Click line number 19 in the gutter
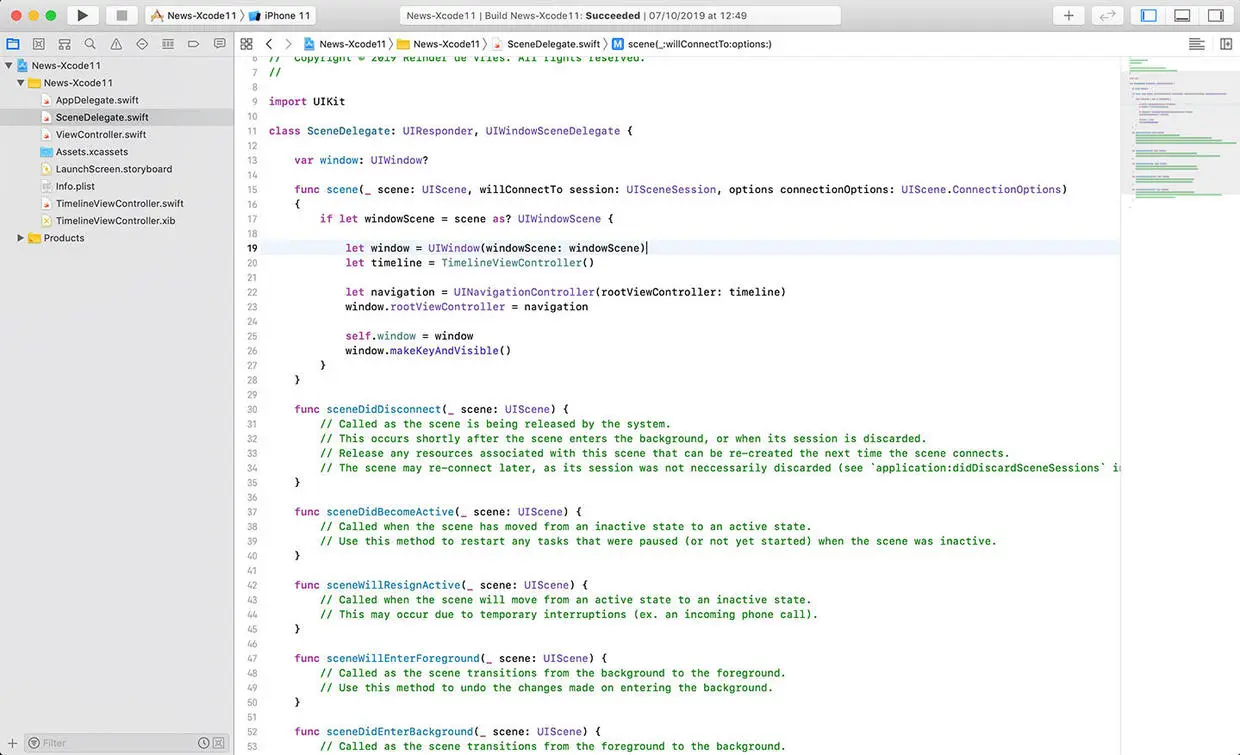The image size is (1240, 755). [x=252, y=248]
